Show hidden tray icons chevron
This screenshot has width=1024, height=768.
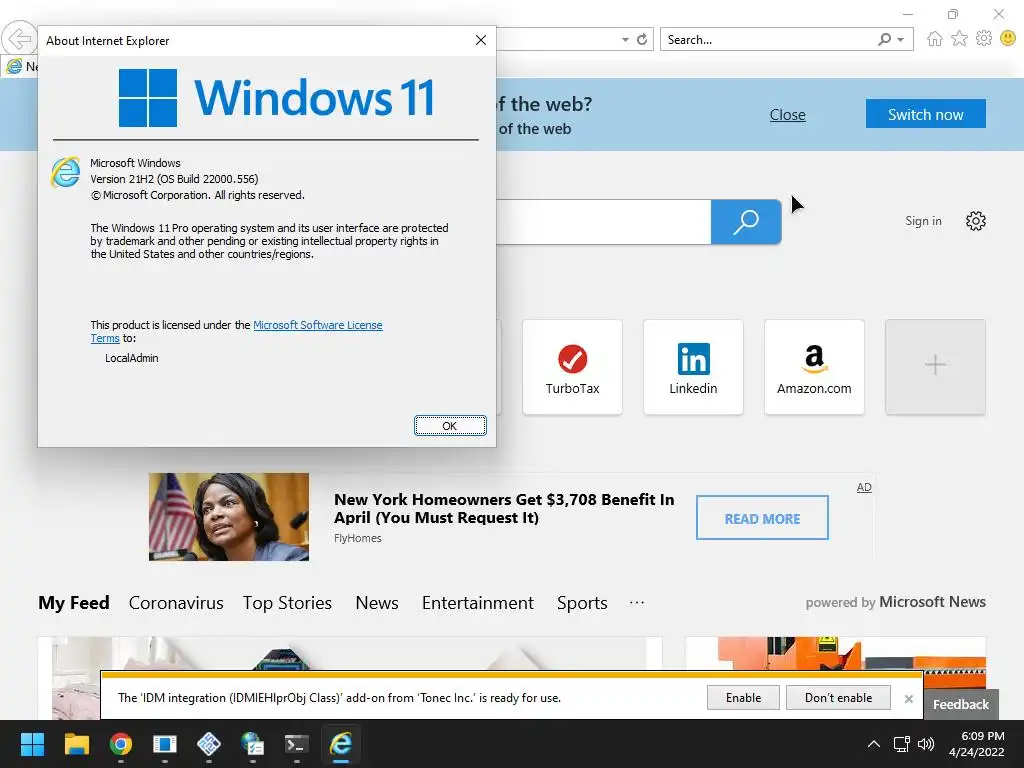(x=874, y=744)
